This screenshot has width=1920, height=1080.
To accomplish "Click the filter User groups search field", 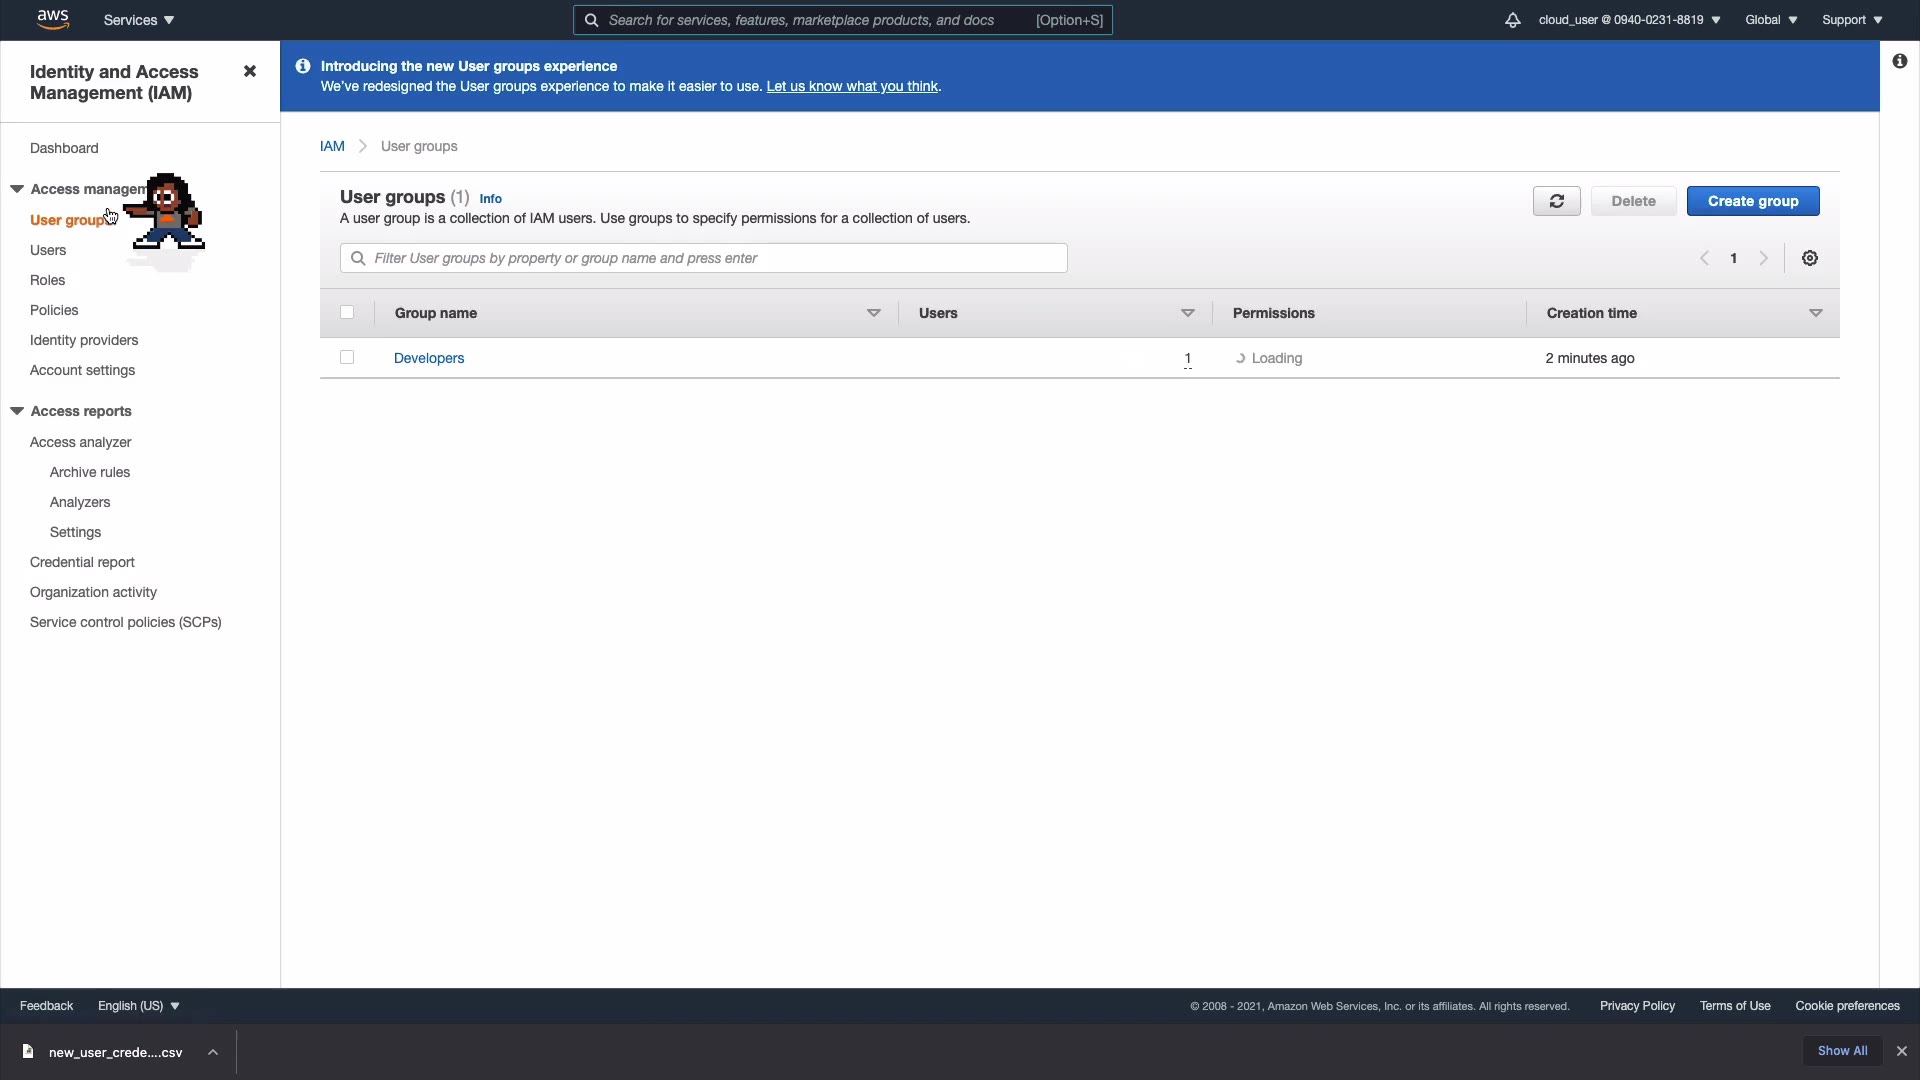I will pos(704,258).
